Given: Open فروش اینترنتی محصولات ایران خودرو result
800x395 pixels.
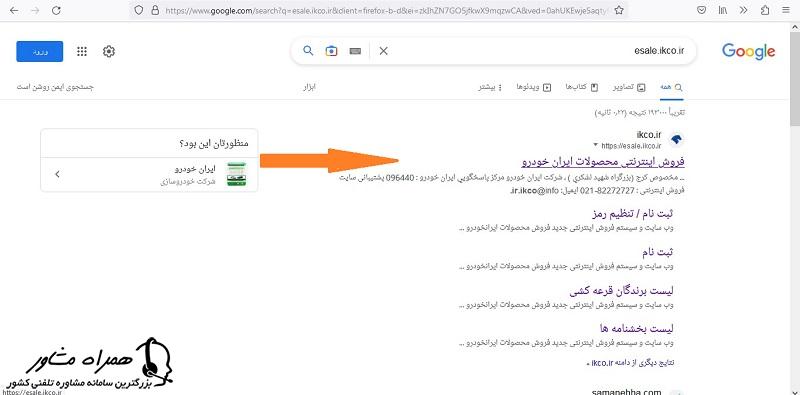Looking at the screenshot, I should [603, 162].
